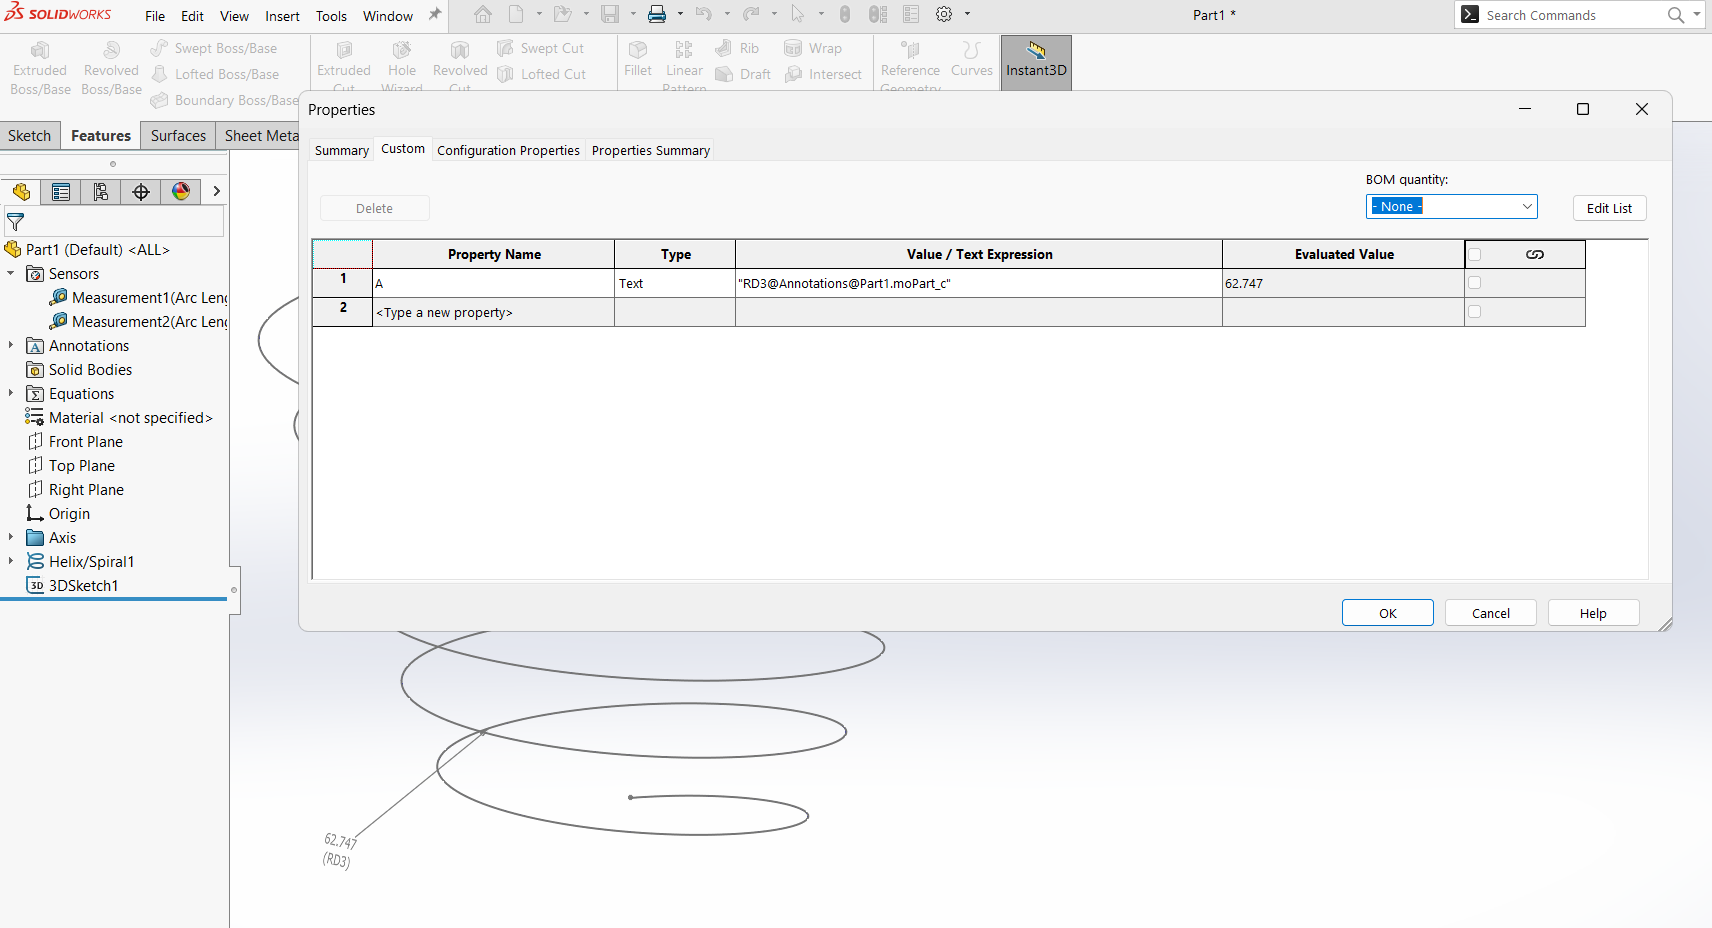
Task: Click the Instant3D toolbar icon
Action: [x=1036, y=61]
